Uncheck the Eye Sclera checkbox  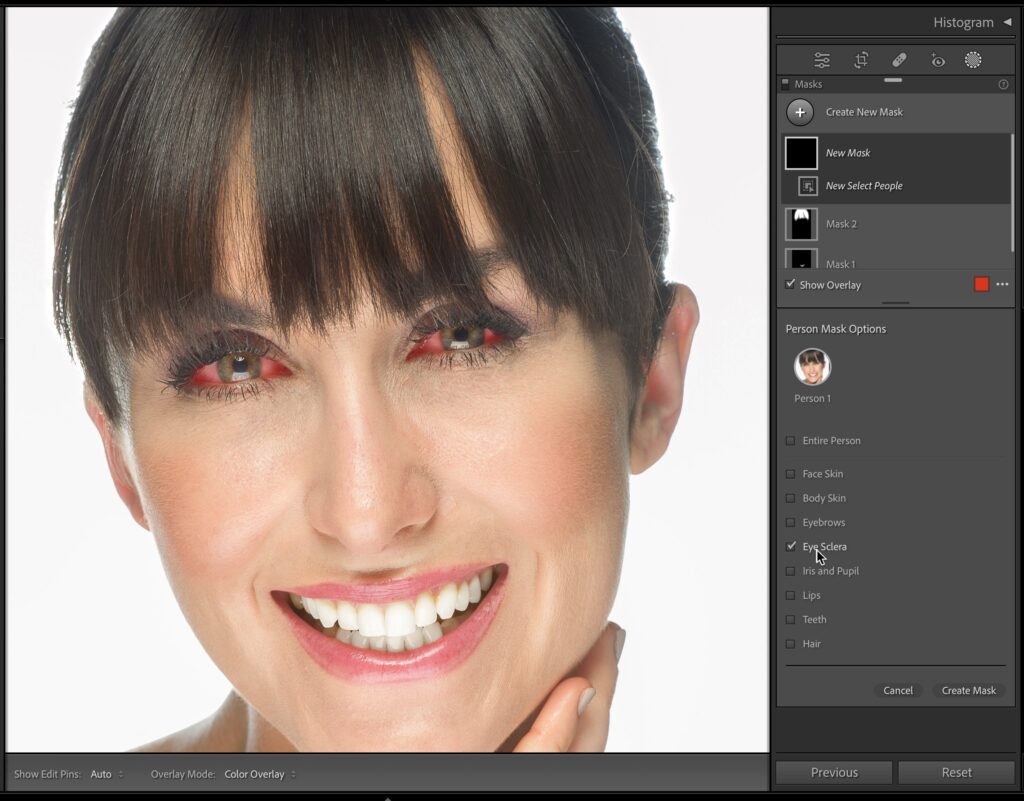pyautogui.click(x=791, y=547)
